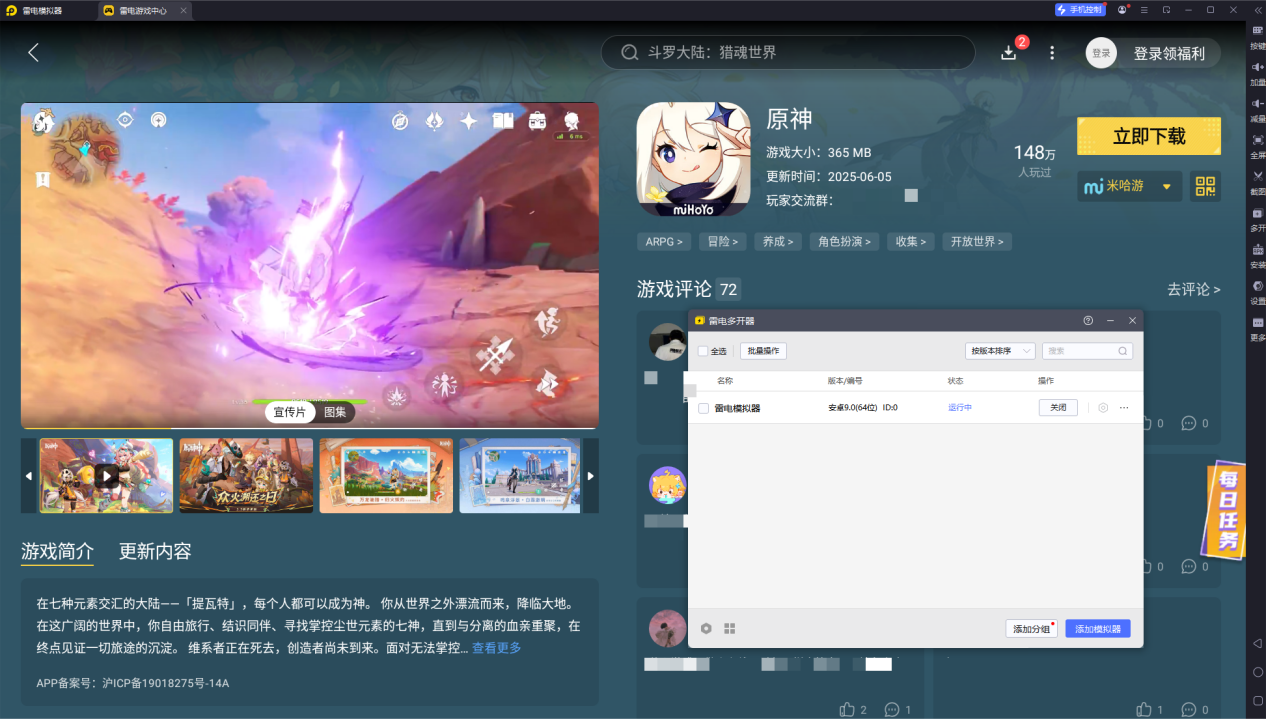The width and height of the screenshot is (1266, 719).
Task: Click the 添加分组 button
Action: pos(1031,628)
